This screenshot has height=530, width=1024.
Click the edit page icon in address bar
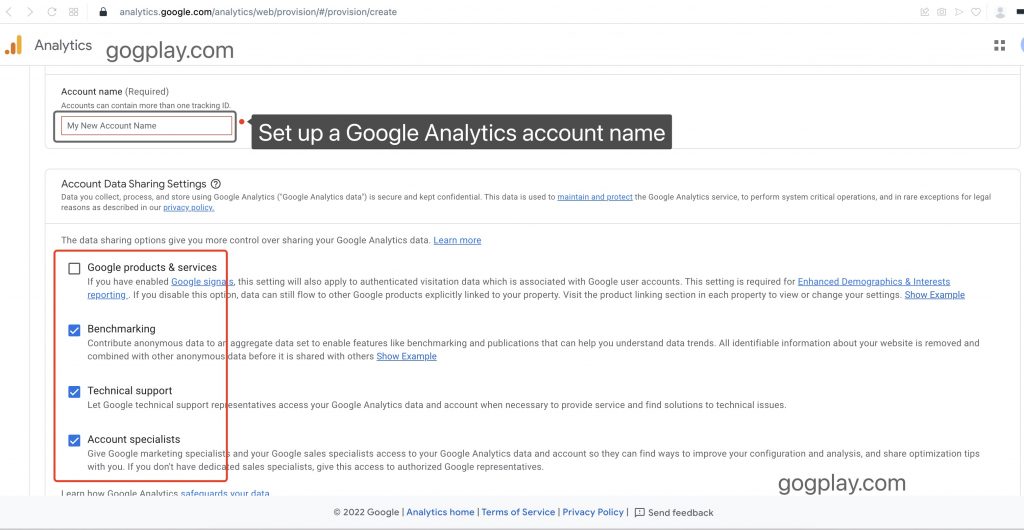click(x=924, y=12)
